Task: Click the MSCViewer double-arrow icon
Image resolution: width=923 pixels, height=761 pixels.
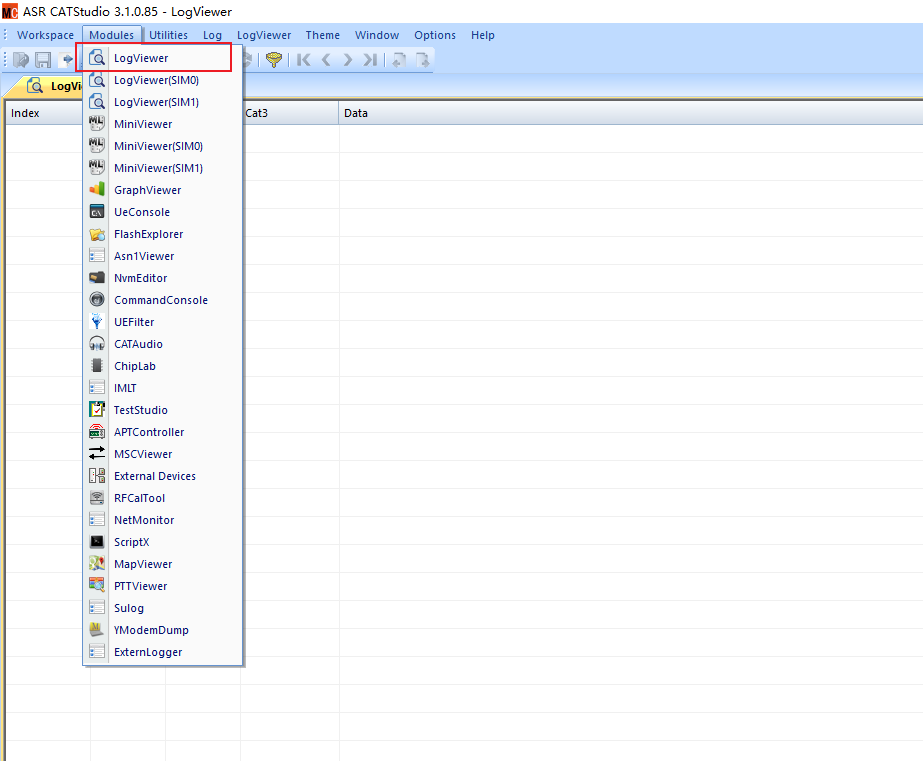Action: (x=97, y=454)
